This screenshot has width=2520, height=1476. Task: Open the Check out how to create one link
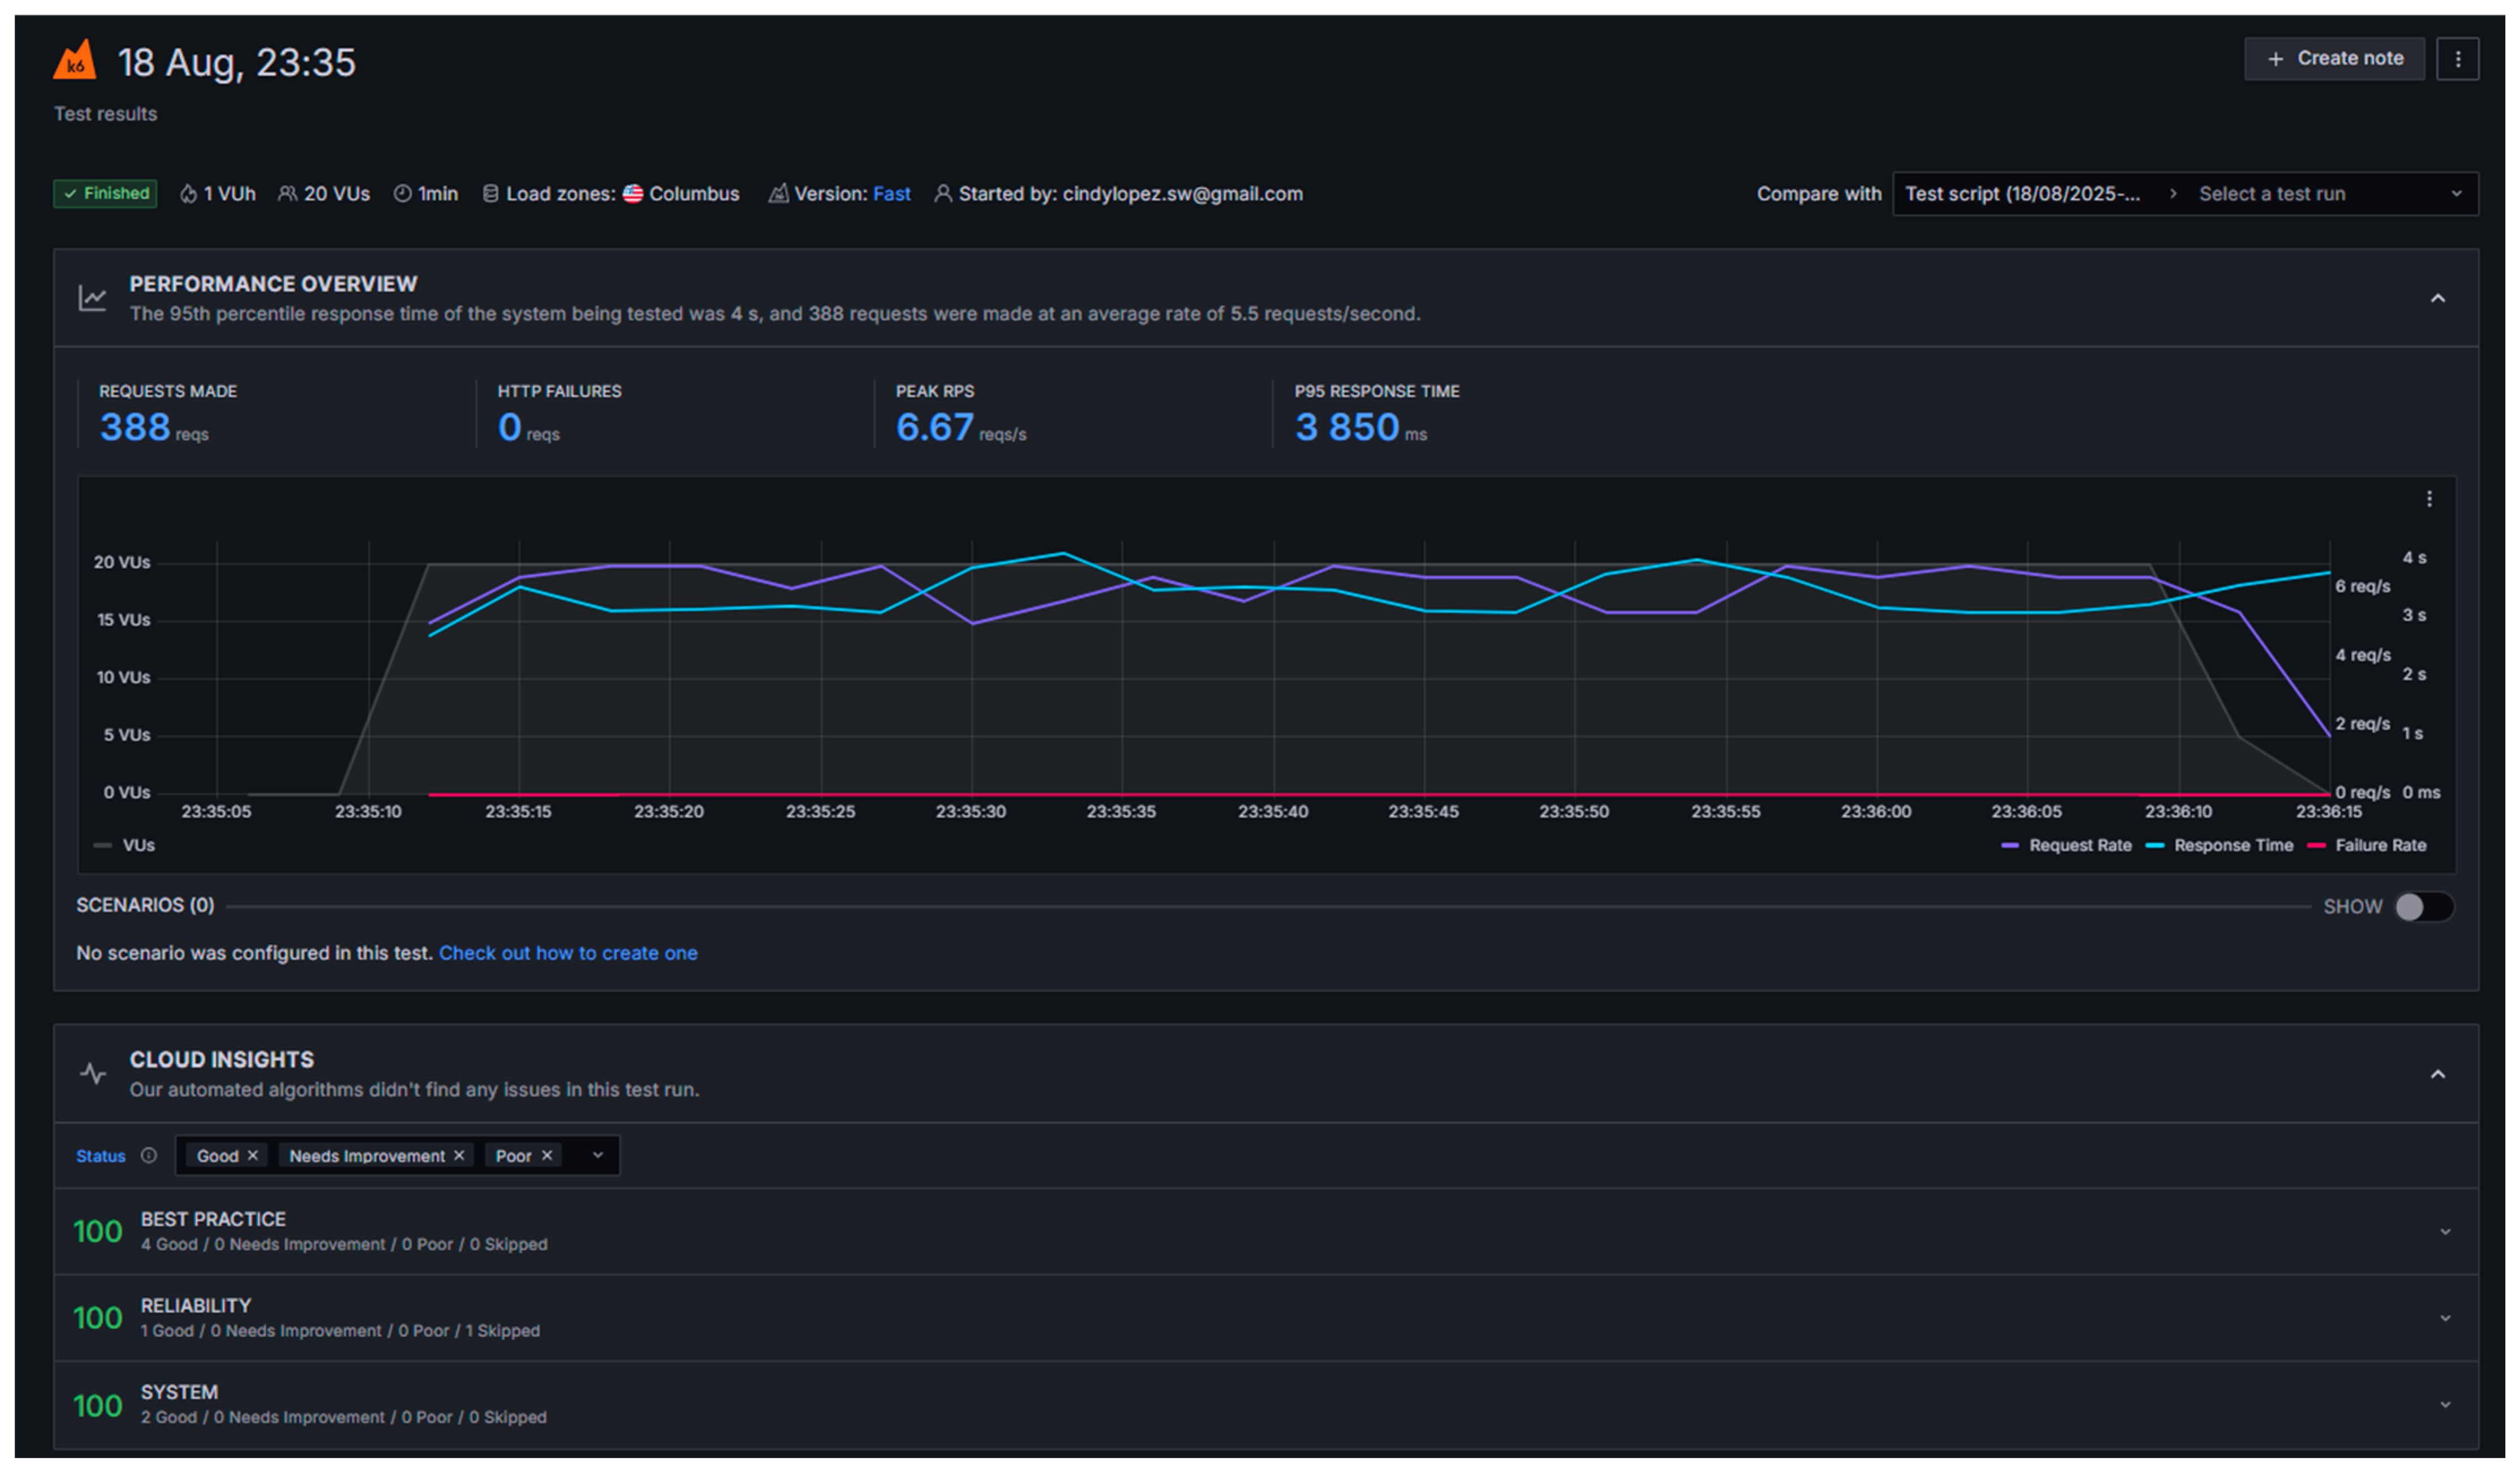point(568,953)
